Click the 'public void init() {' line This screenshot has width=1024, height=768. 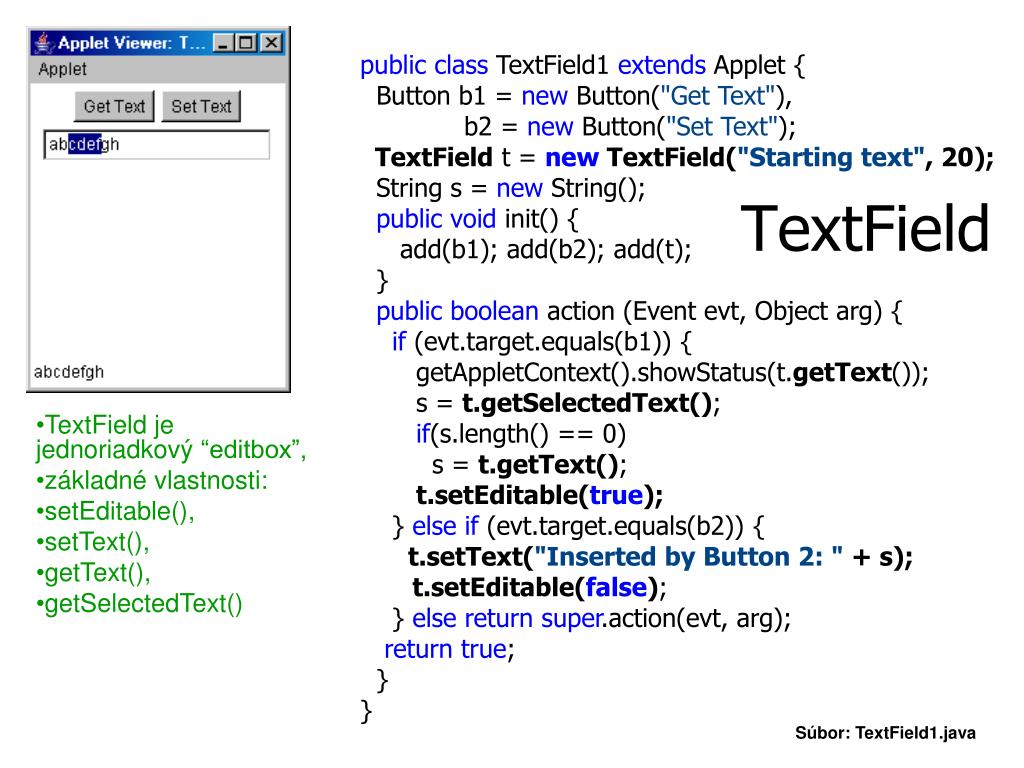(x=477, y=219)
